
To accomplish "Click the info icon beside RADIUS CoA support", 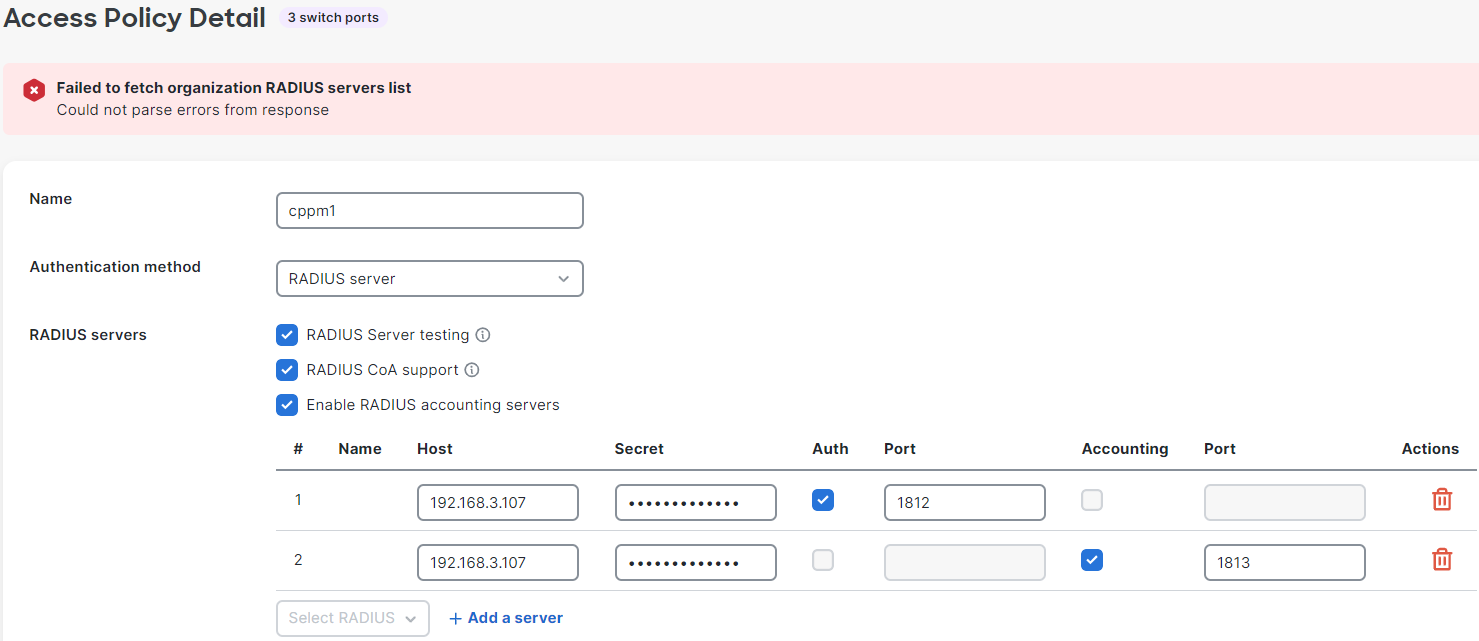I will 472,370.
